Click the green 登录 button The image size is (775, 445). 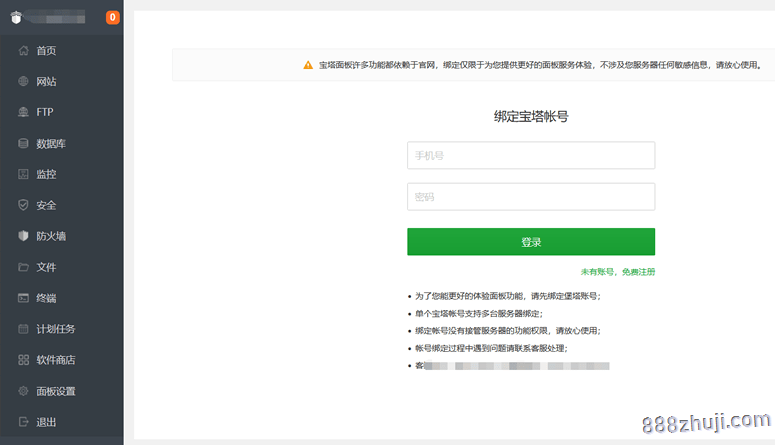(x=531, y=242)
